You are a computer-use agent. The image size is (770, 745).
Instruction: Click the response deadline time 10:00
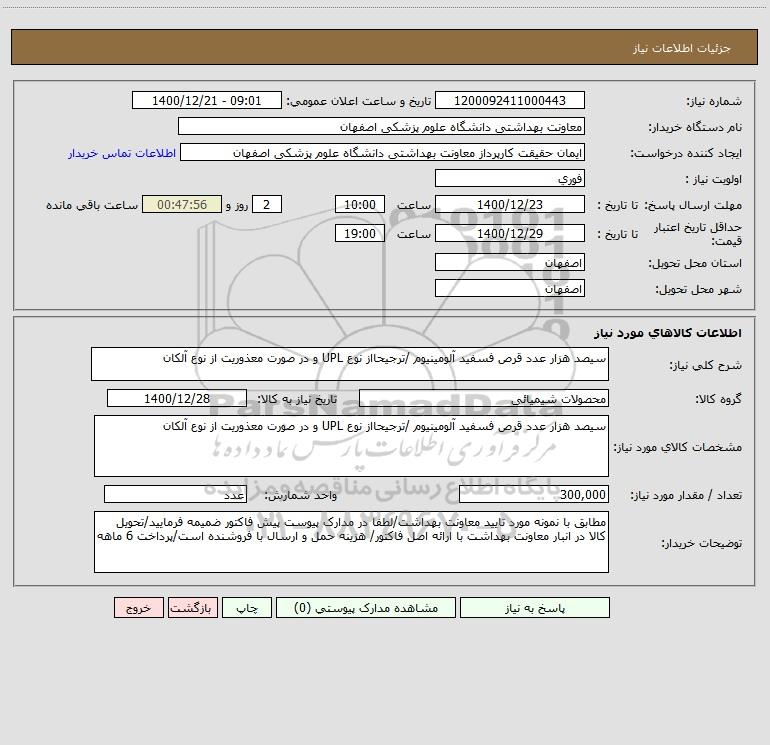pyautogui.click(x=359, y=204)
